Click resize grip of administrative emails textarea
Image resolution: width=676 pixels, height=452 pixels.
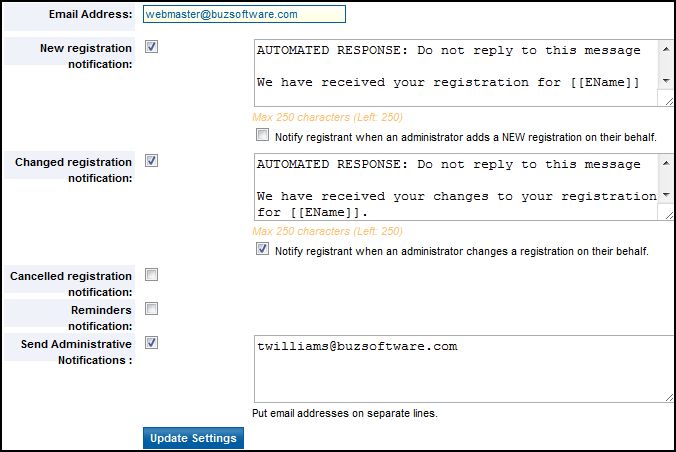pos(667,396)
